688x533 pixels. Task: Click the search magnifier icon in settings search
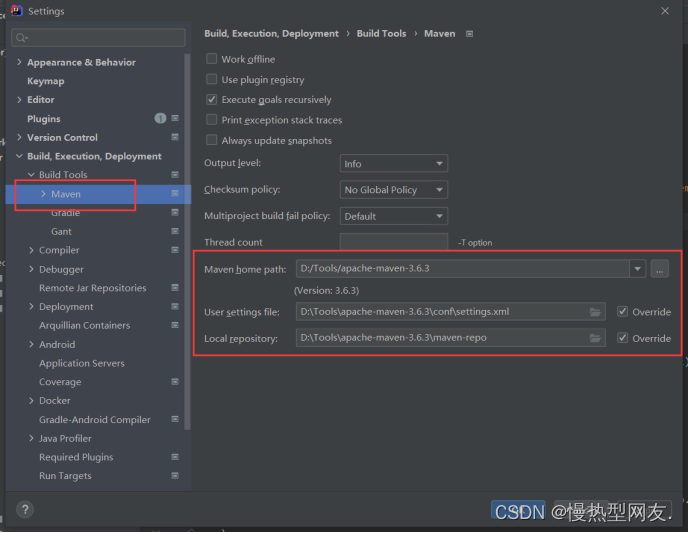22,38
